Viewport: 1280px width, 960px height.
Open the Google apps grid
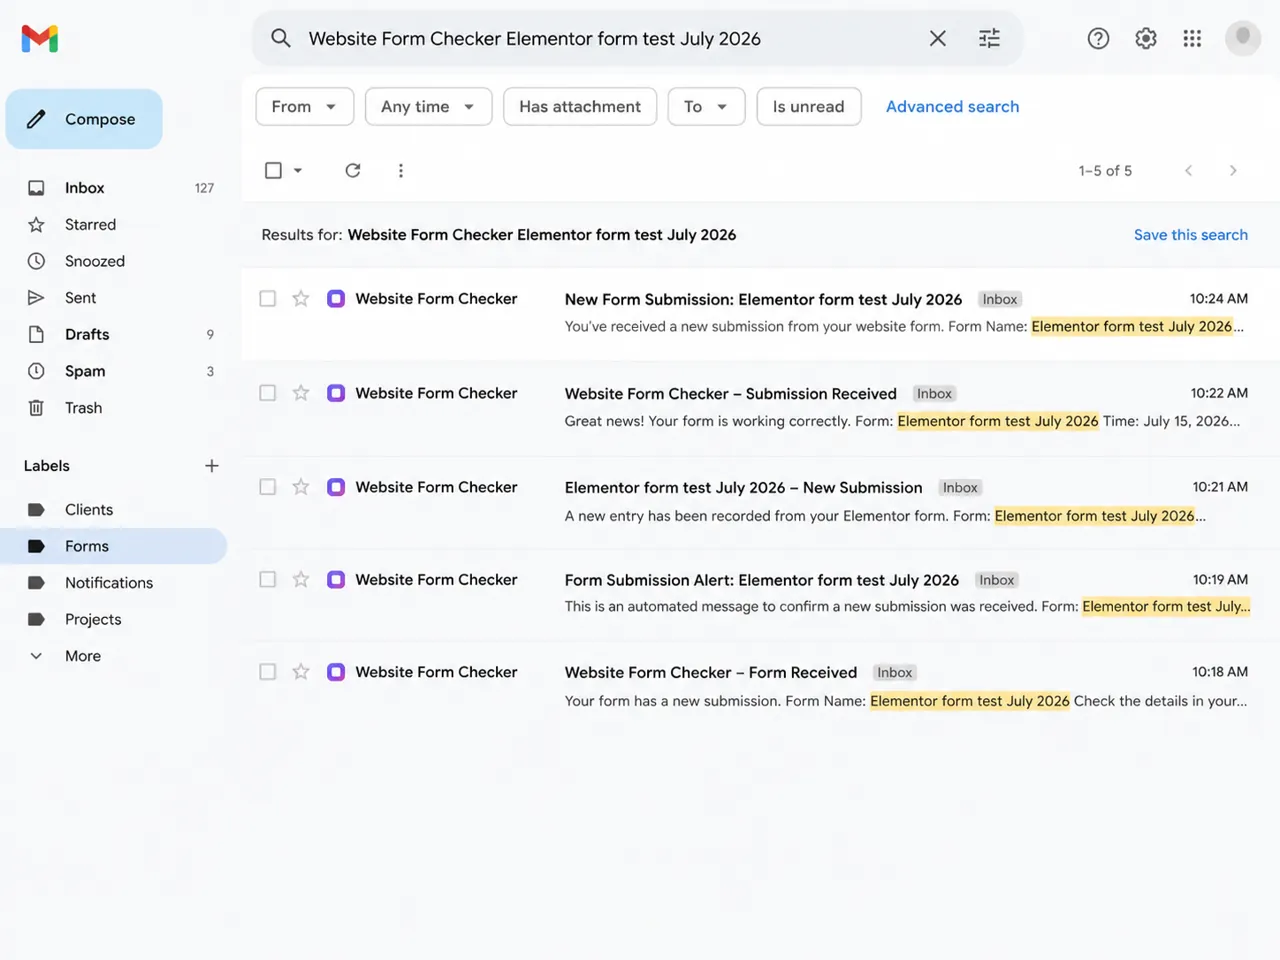pyautogui.click(x=1192, y=38)
